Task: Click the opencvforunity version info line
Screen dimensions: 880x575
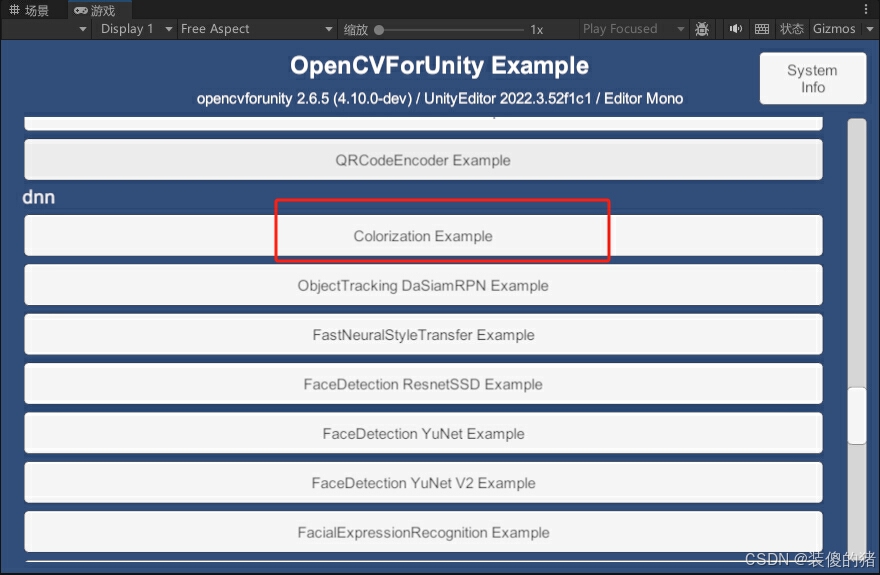Action: pyautogui.click(x=439, y=99)
